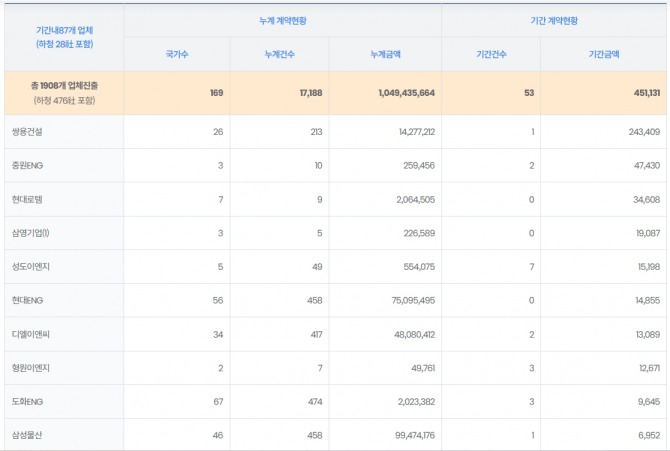Sort by the 누계건수 column header
Viewport: 670px width, 451px height.
282,54
